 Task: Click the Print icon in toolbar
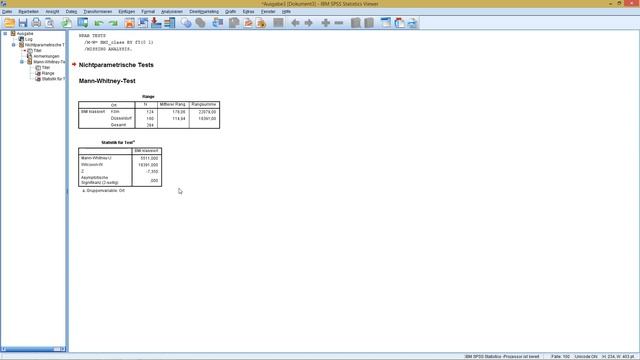[36, 23]
